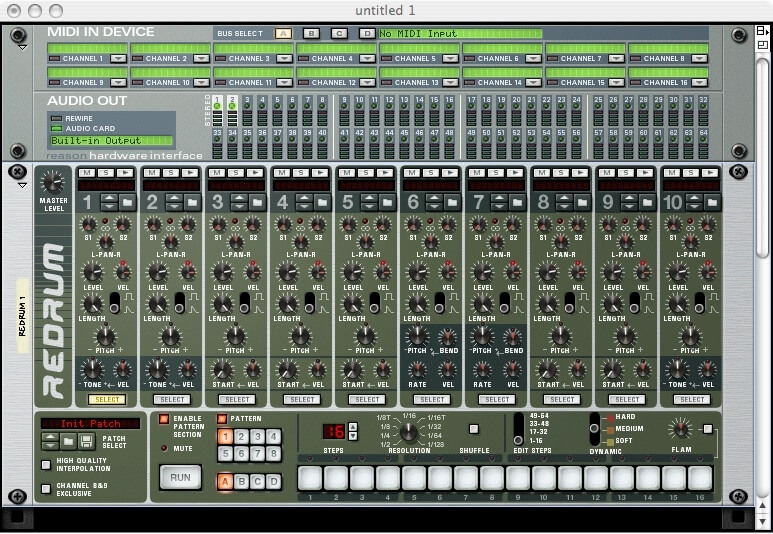Open Channel 1 MIDI dropdown
Image resolution: width=773 pixels, height=534 pixels.
coord(118,59)
